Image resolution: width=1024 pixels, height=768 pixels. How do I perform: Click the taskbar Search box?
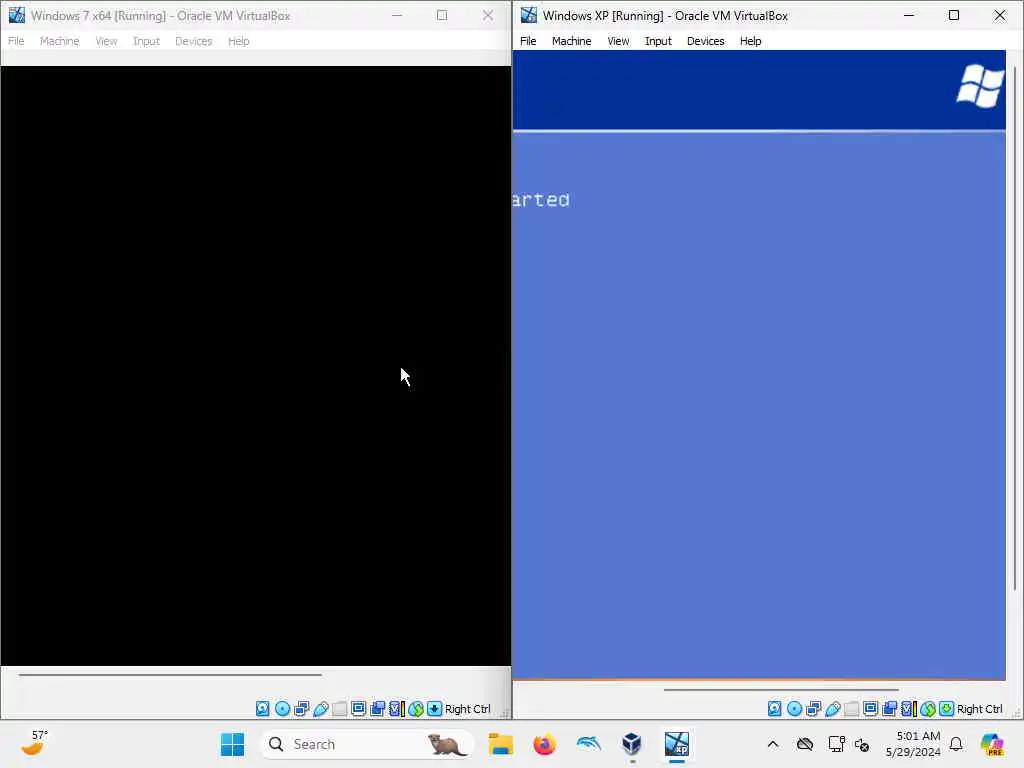[x=368, y=744]
